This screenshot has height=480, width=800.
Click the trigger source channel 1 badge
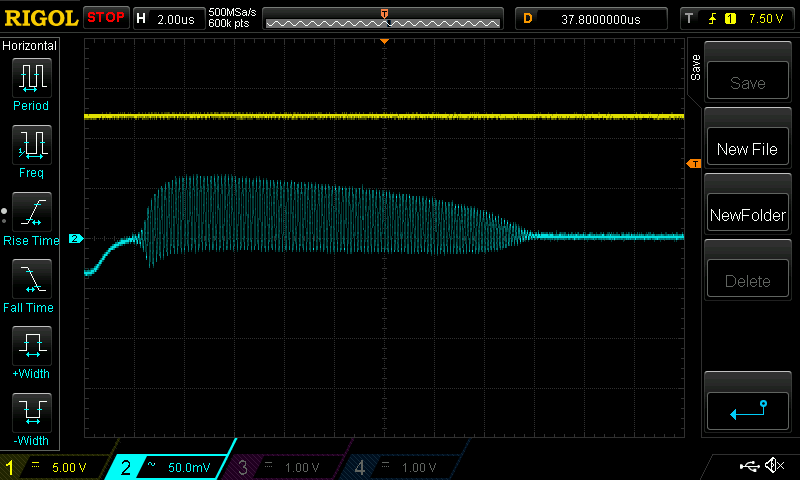(730, 19)
